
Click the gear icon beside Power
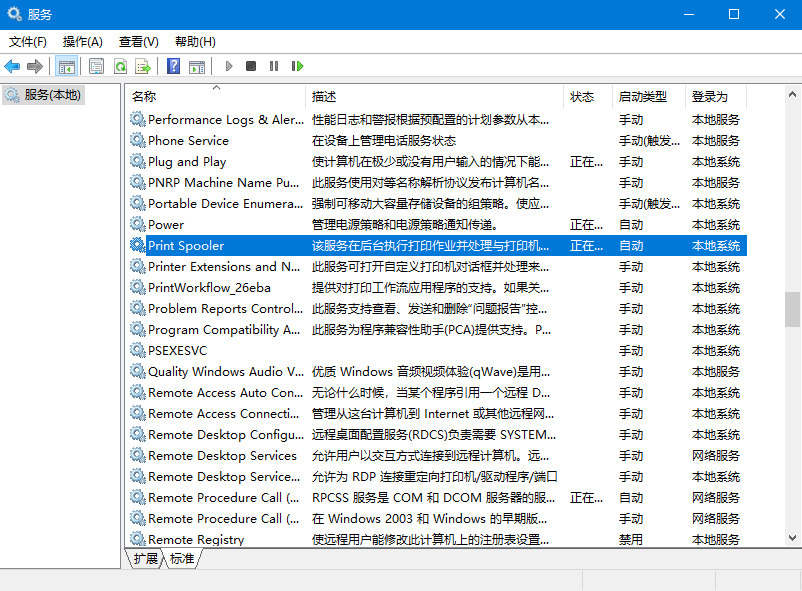[138, 224]
